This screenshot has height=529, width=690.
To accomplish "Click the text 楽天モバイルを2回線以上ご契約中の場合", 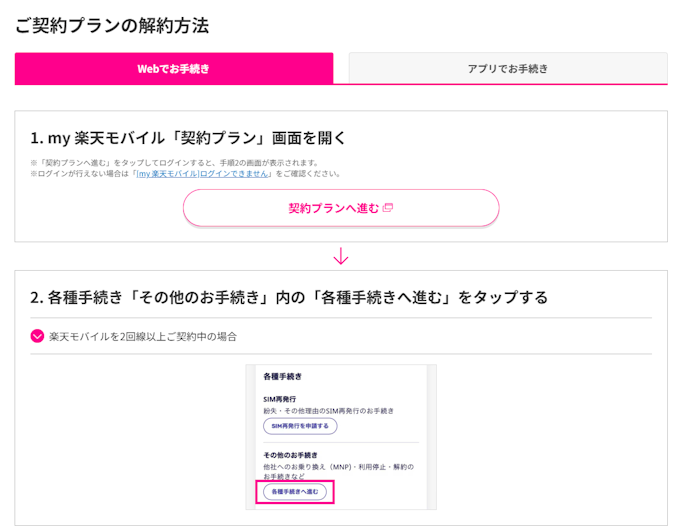I will [x=143, y=337].
